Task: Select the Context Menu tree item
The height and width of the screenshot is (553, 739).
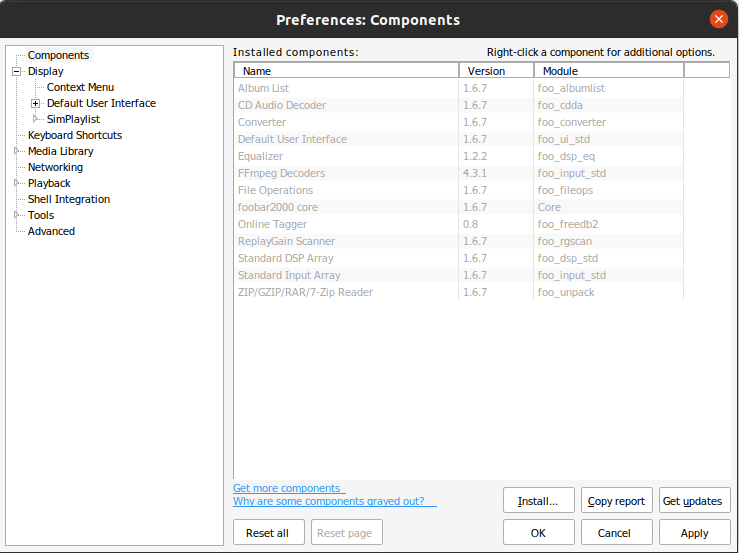Action: click(x=80, y=87)
